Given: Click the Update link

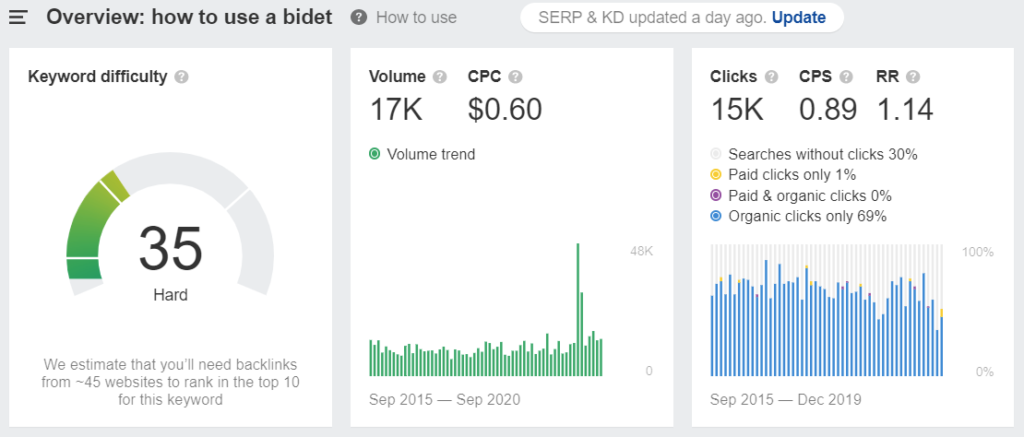Looking at the screenshot, I should point(798,18).
